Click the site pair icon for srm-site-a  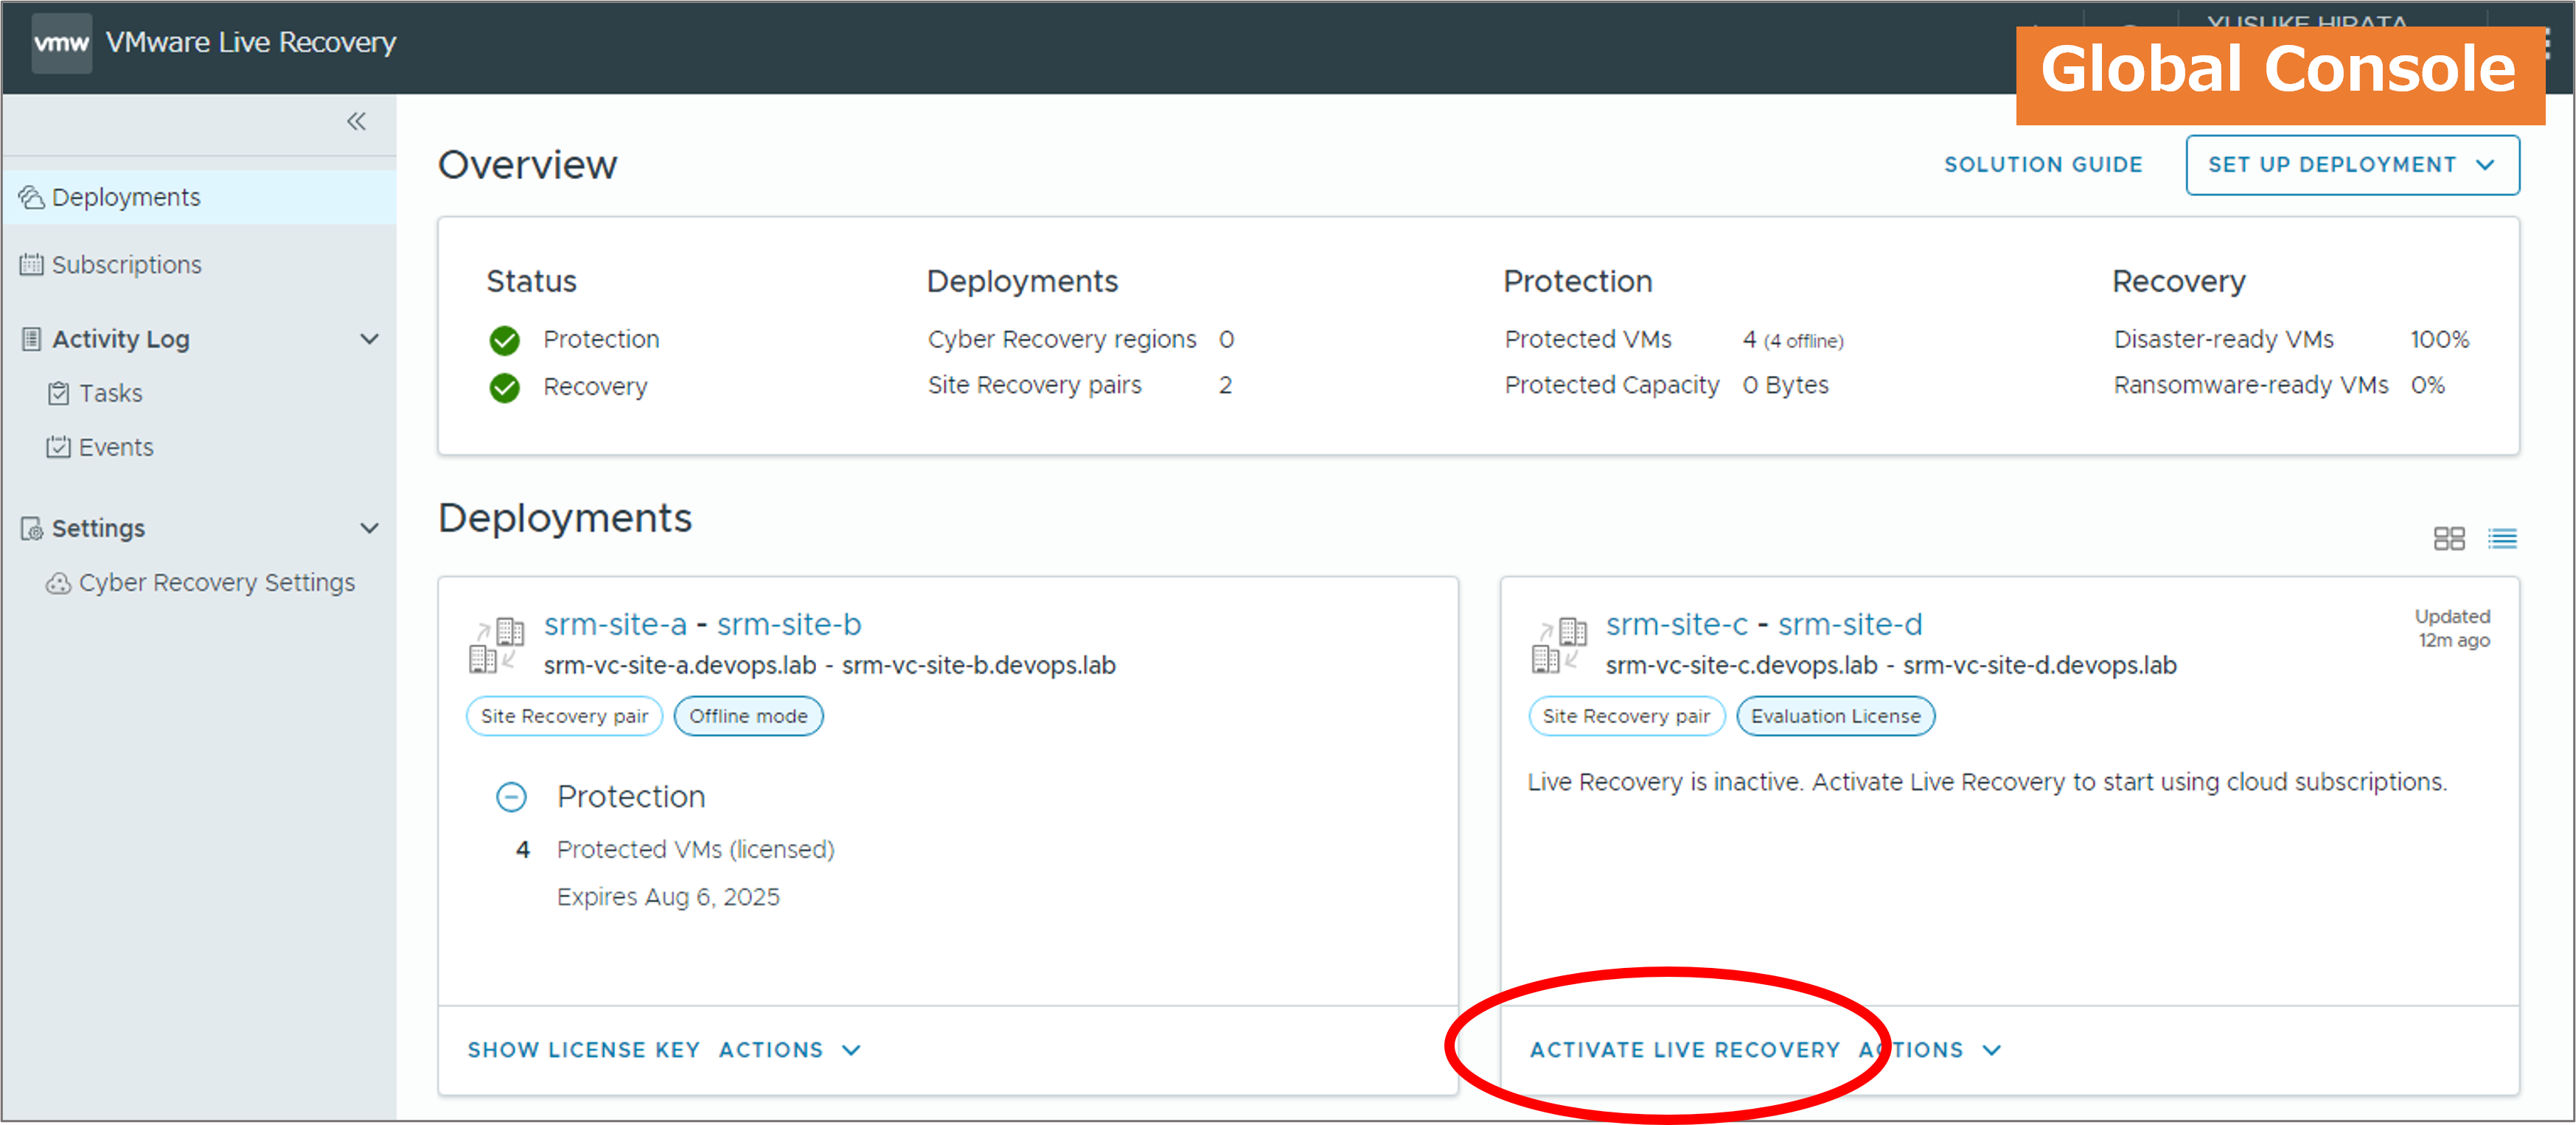tap(497, 645)
